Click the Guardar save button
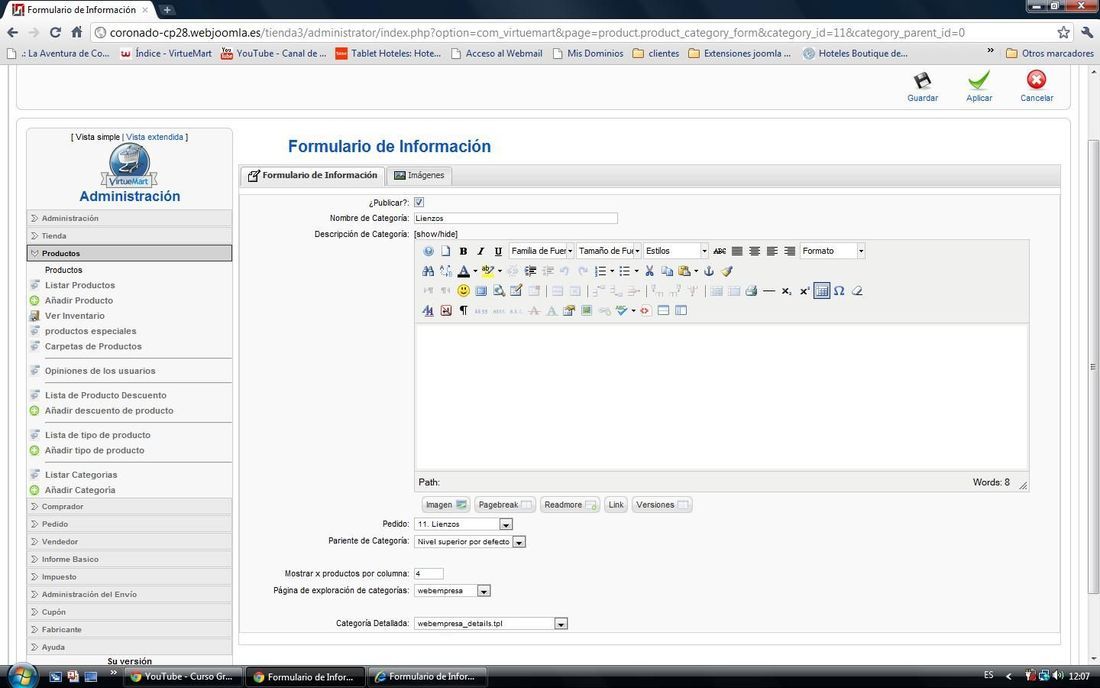This screenshot has height=688, width=1100. tap(923, 87)
